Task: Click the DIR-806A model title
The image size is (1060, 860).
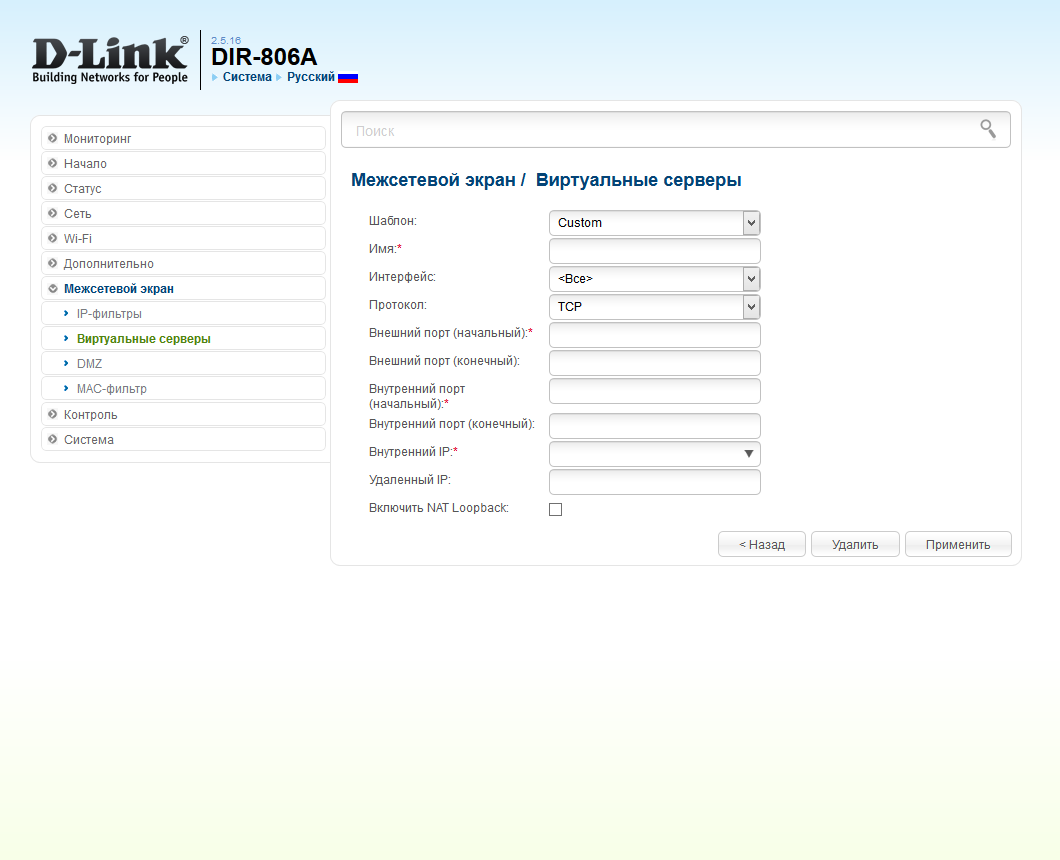Action: point(264,57)
